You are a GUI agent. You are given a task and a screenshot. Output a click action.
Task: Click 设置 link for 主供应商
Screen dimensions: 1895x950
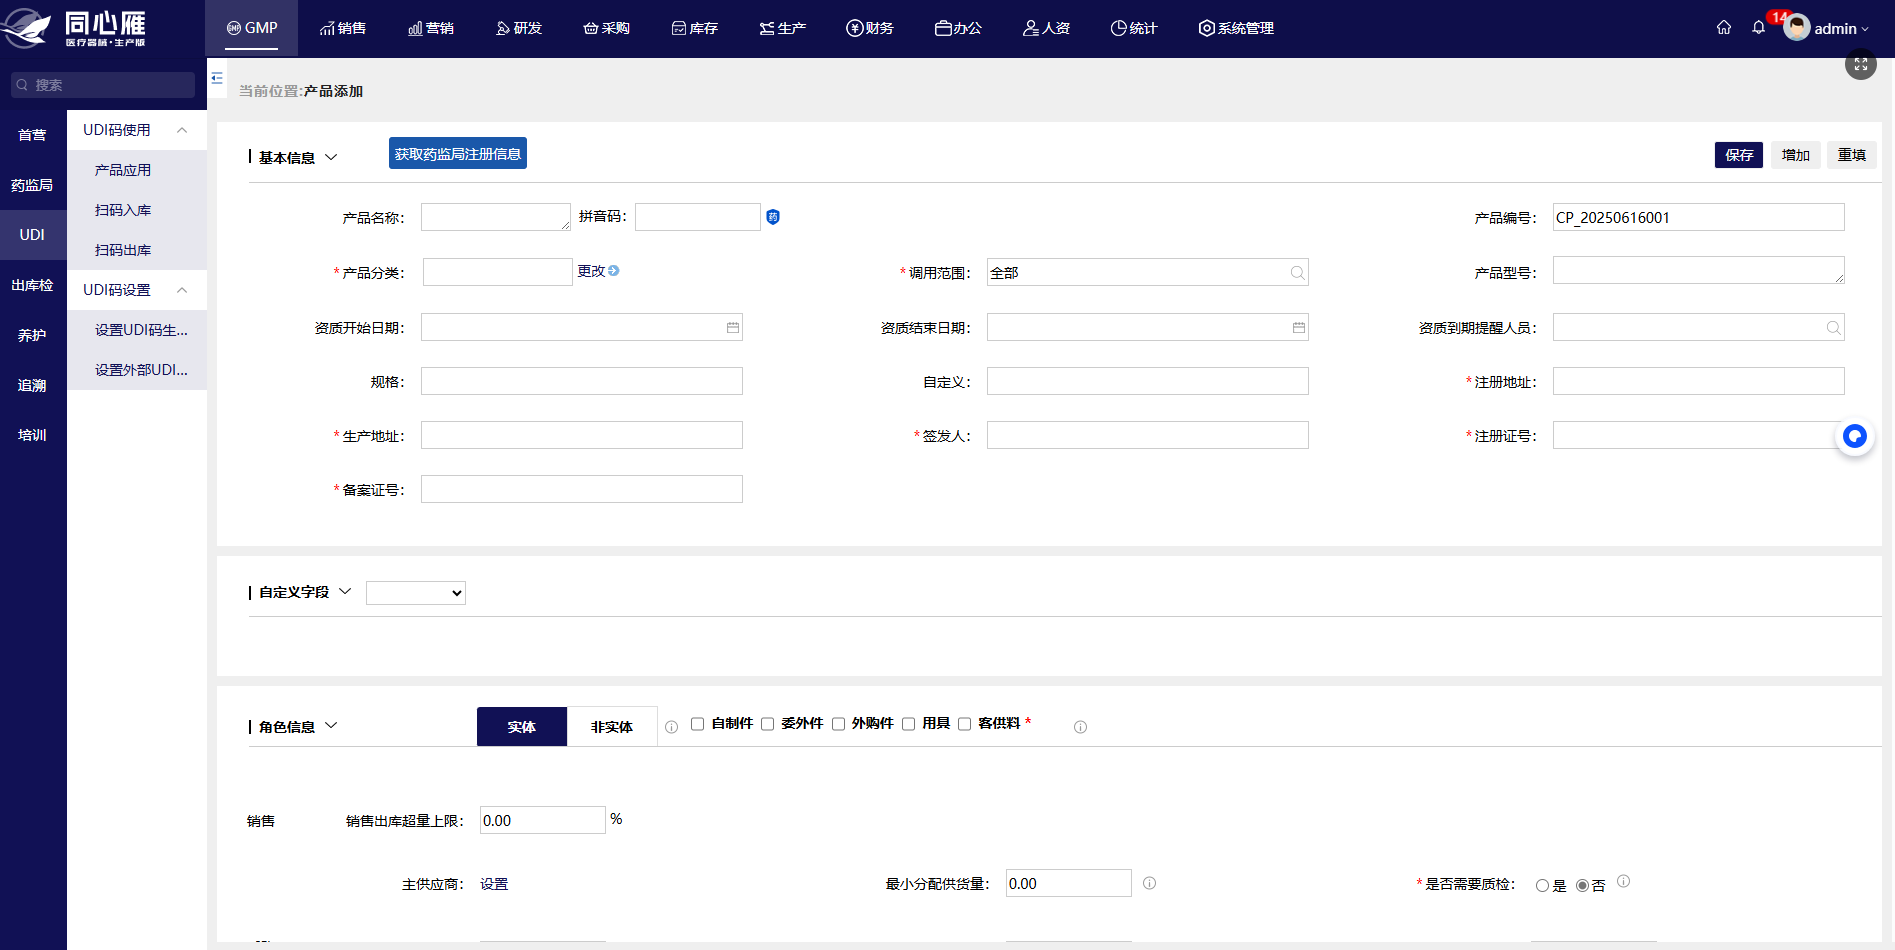pos(494,884)
